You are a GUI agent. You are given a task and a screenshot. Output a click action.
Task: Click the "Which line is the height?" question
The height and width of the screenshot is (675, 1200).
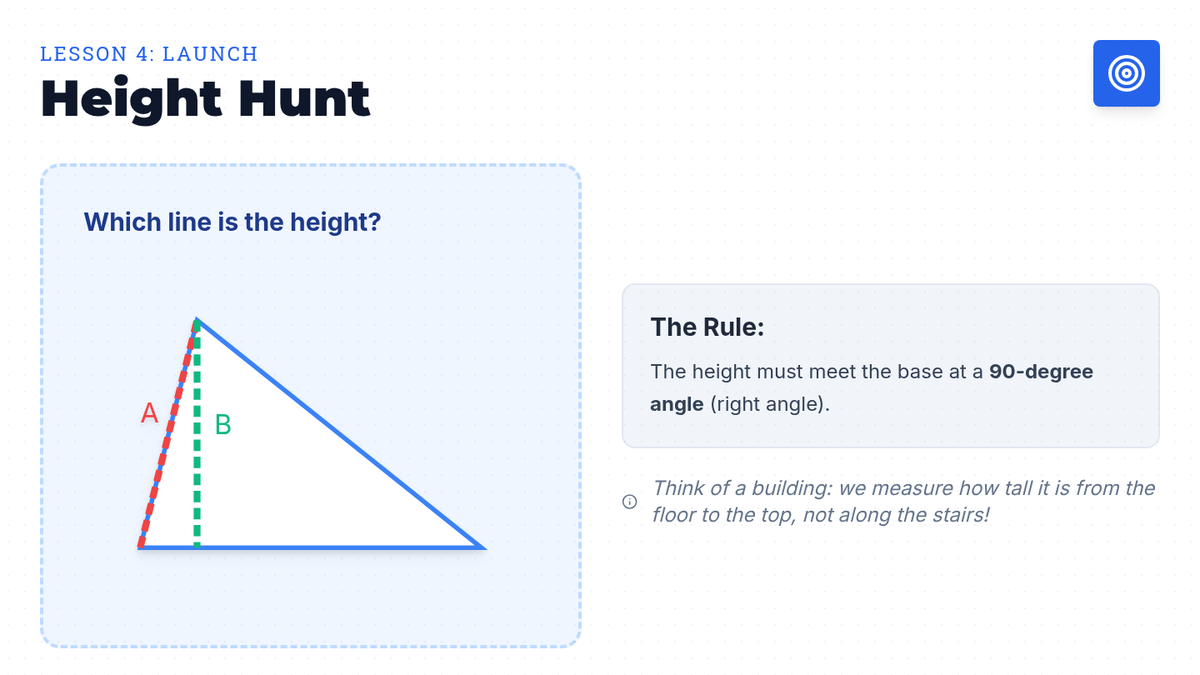(x=232, y=221)
